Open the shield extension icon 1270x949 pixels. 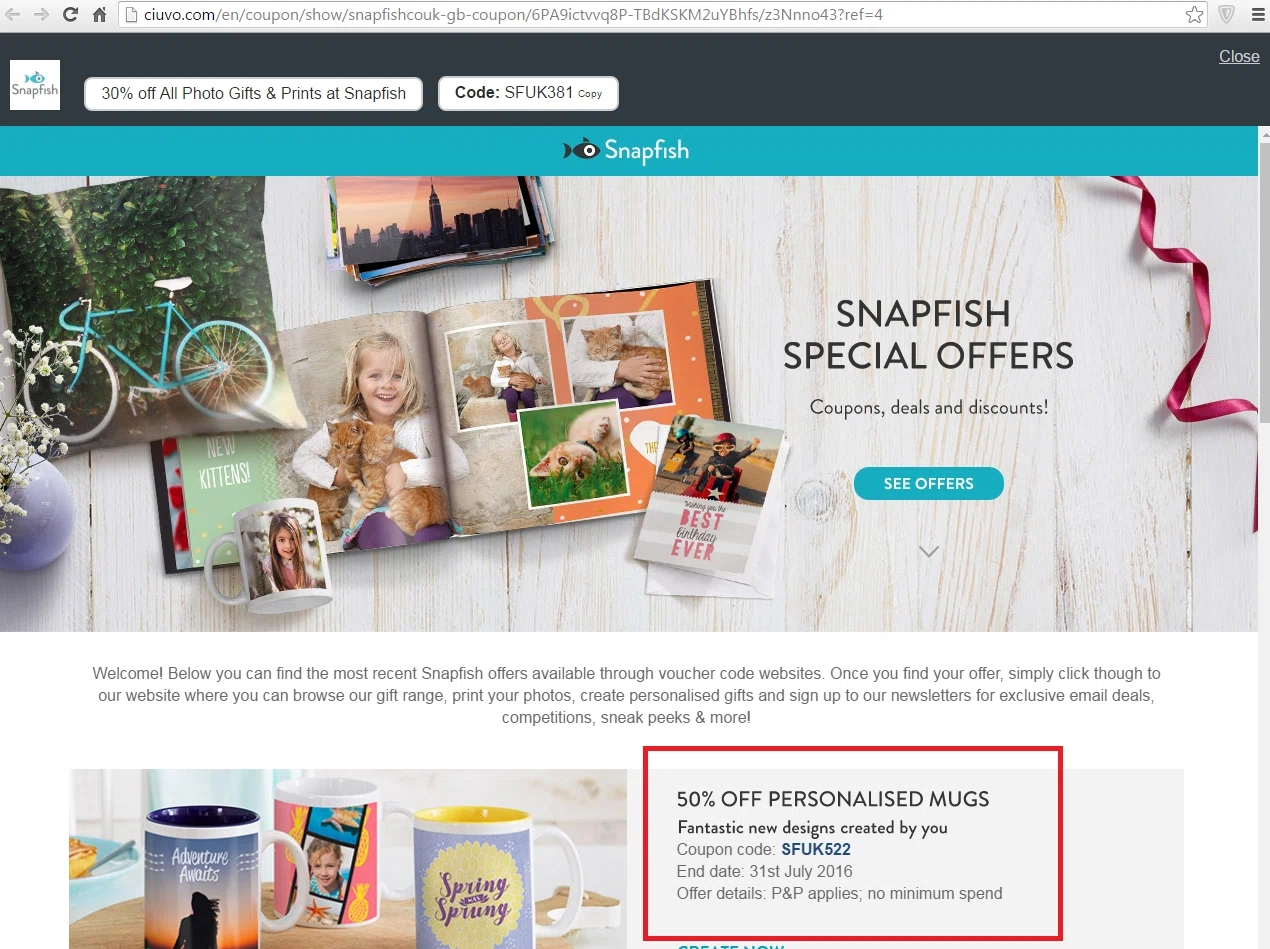click(x=1226, y=15)
